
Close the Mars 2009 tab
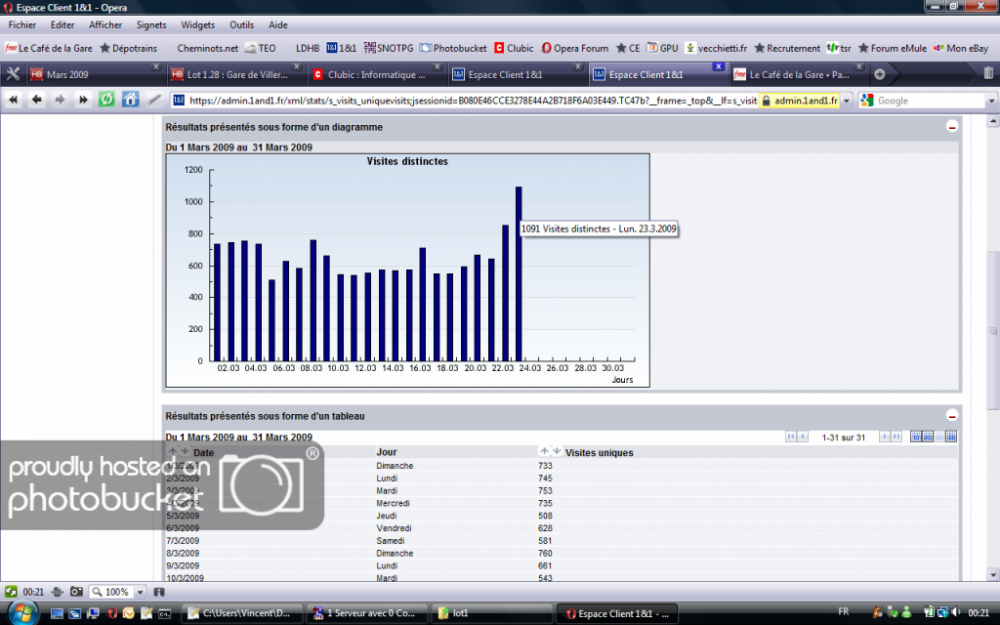[156, 66]
